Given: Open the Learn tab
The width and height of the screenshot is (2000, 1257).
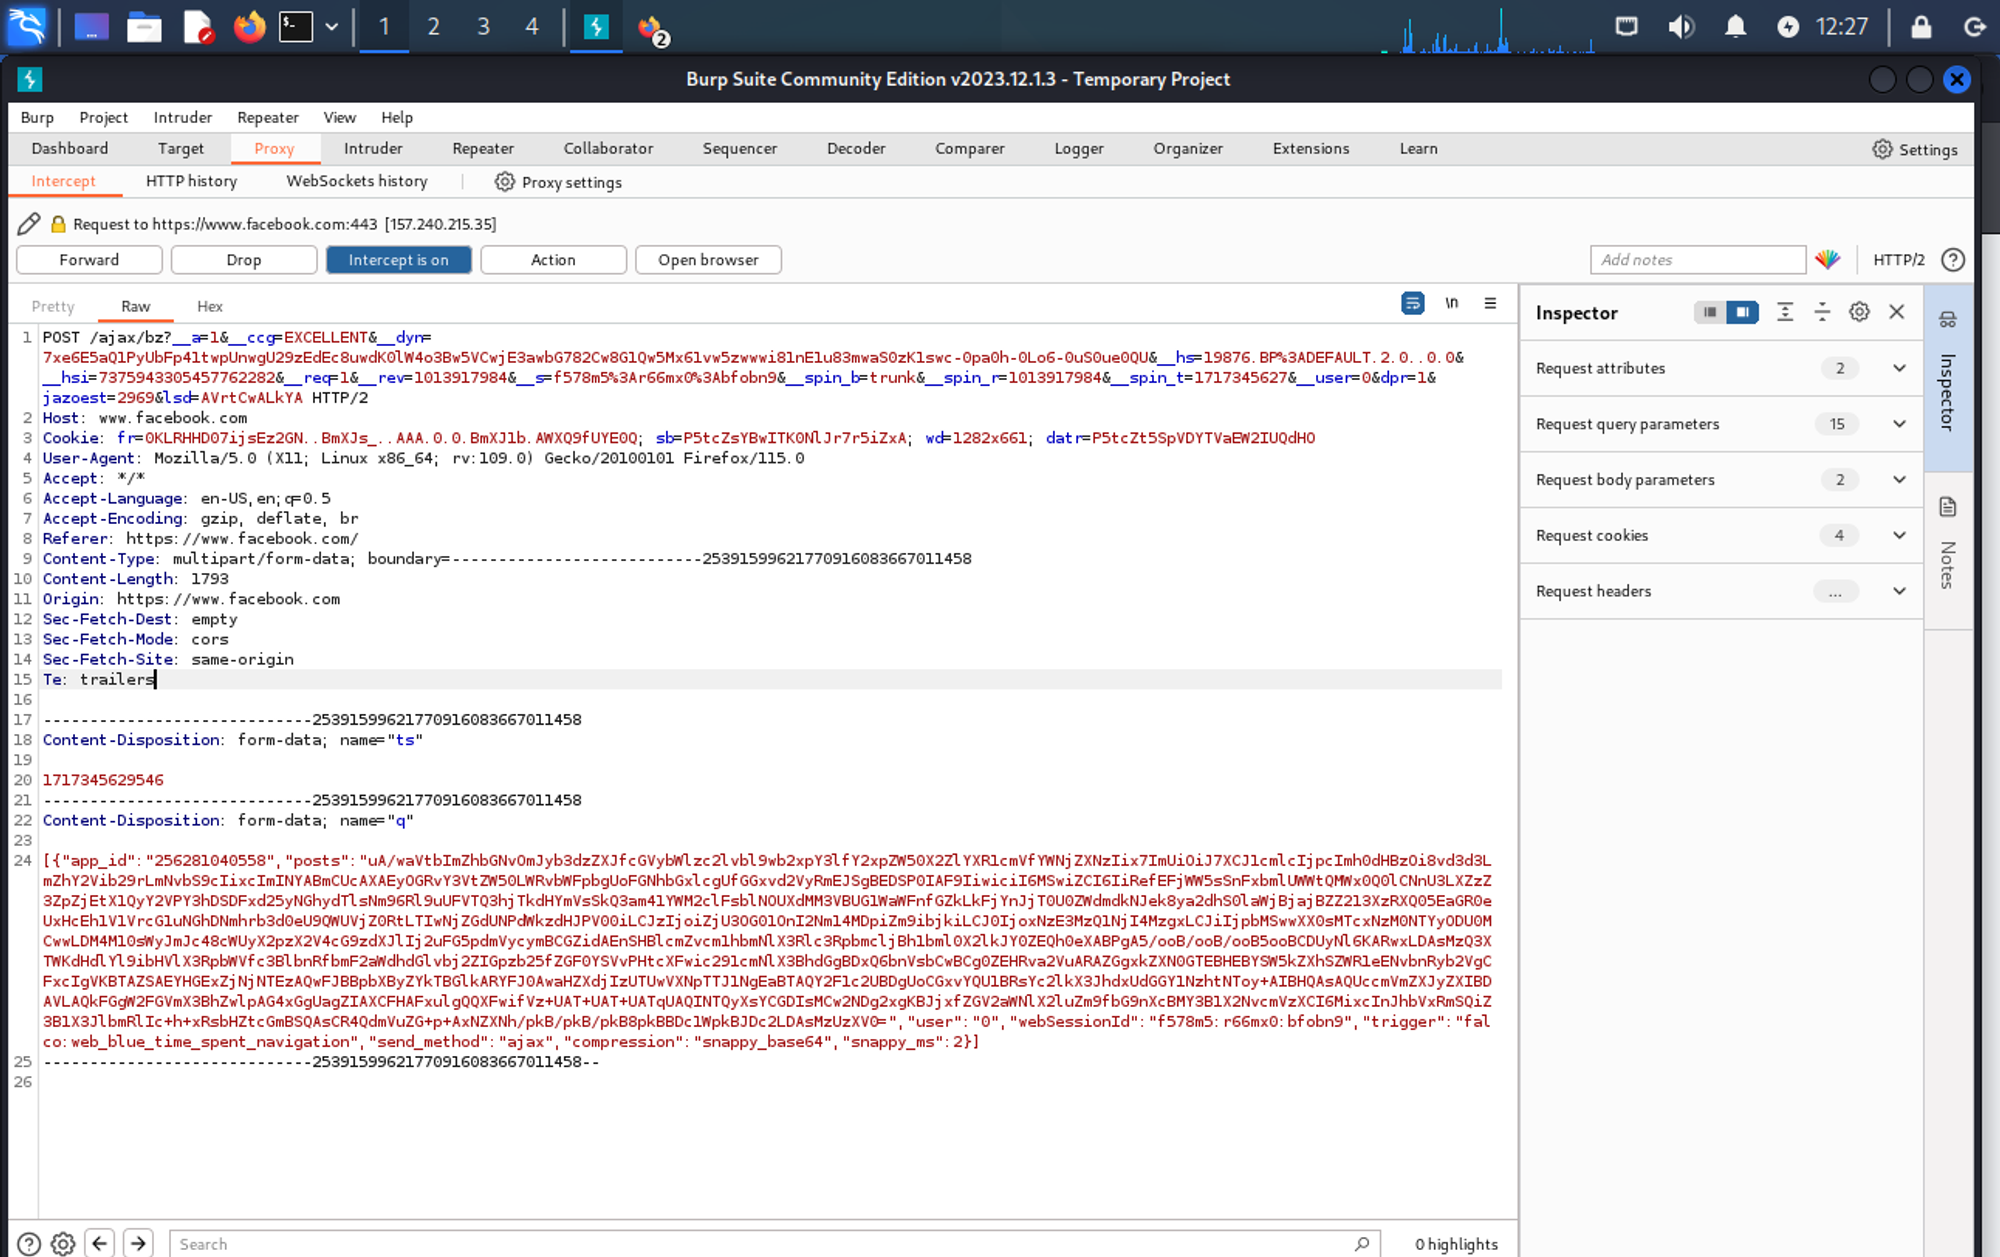Looking at the screenshot, I should click(x=1418, y=148).
